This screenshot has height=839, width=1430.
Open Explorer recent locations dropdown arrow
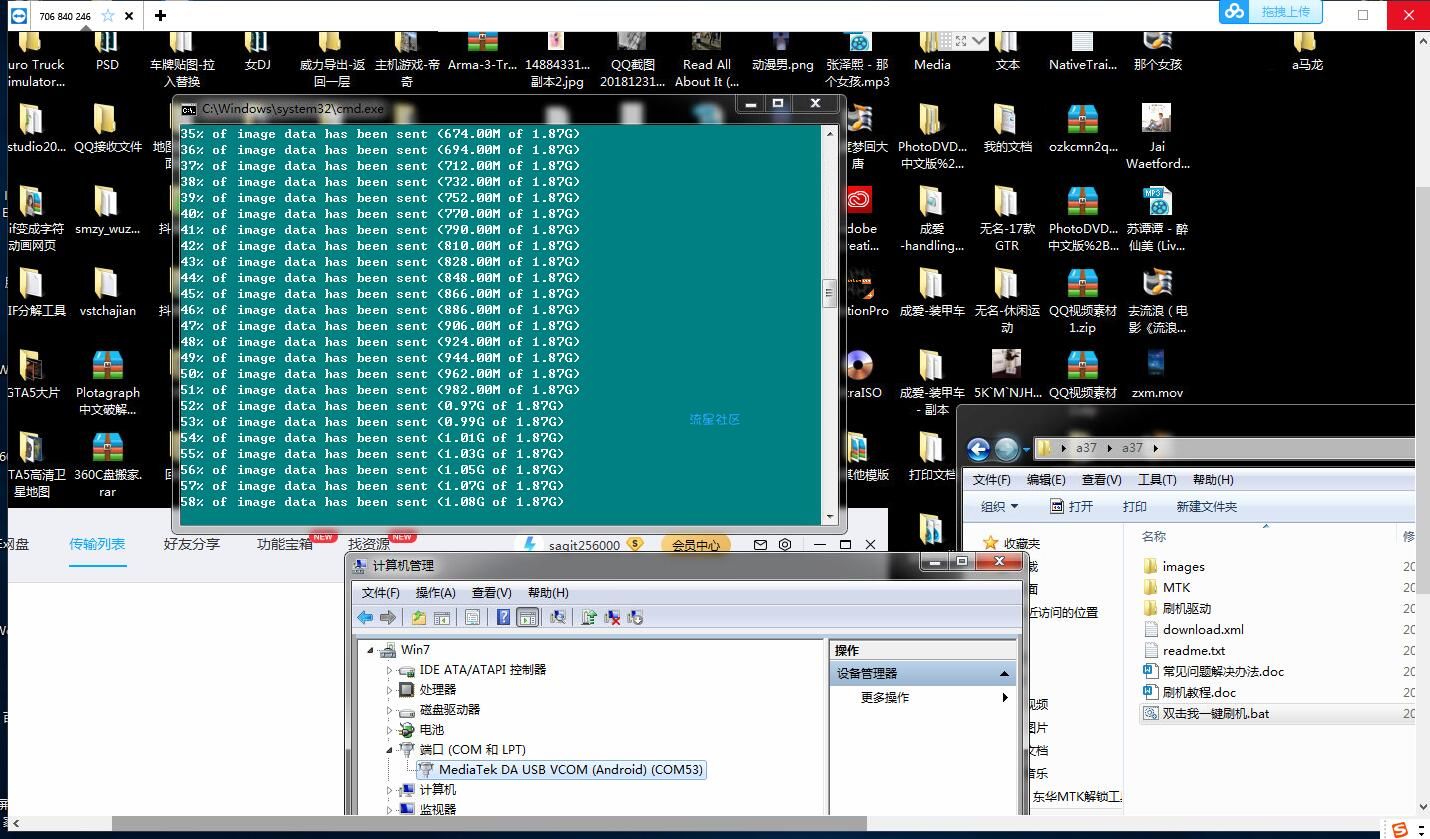(x=1025, y=449)
